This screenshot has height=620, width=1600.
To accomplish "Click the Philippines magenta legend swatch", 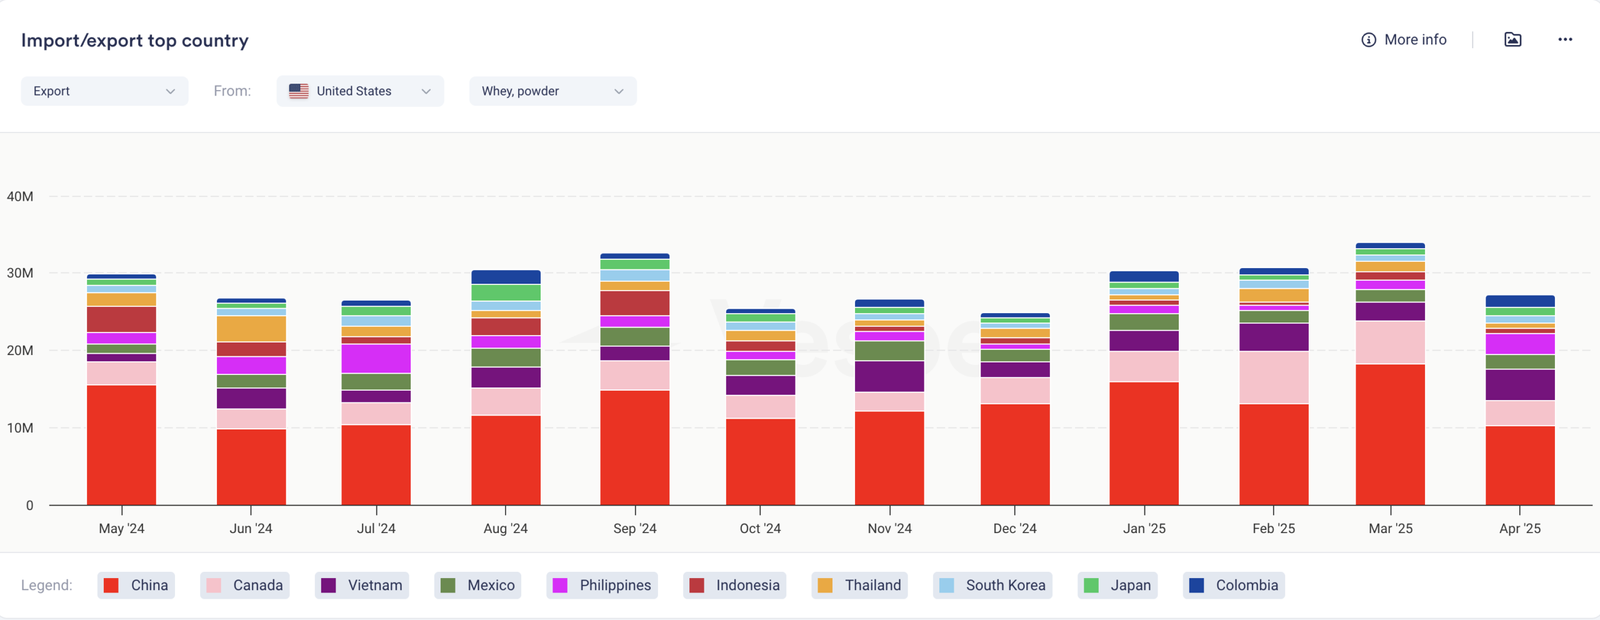I will (x=560, y=585).
